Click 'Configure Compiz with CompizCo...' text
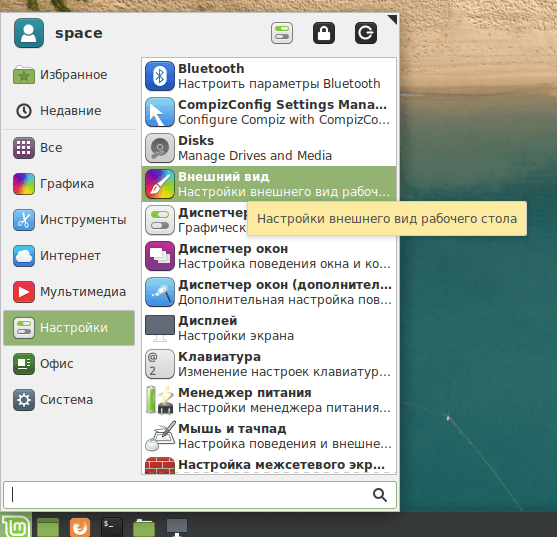The image size is (557, 537). click(x=284, y=120)
